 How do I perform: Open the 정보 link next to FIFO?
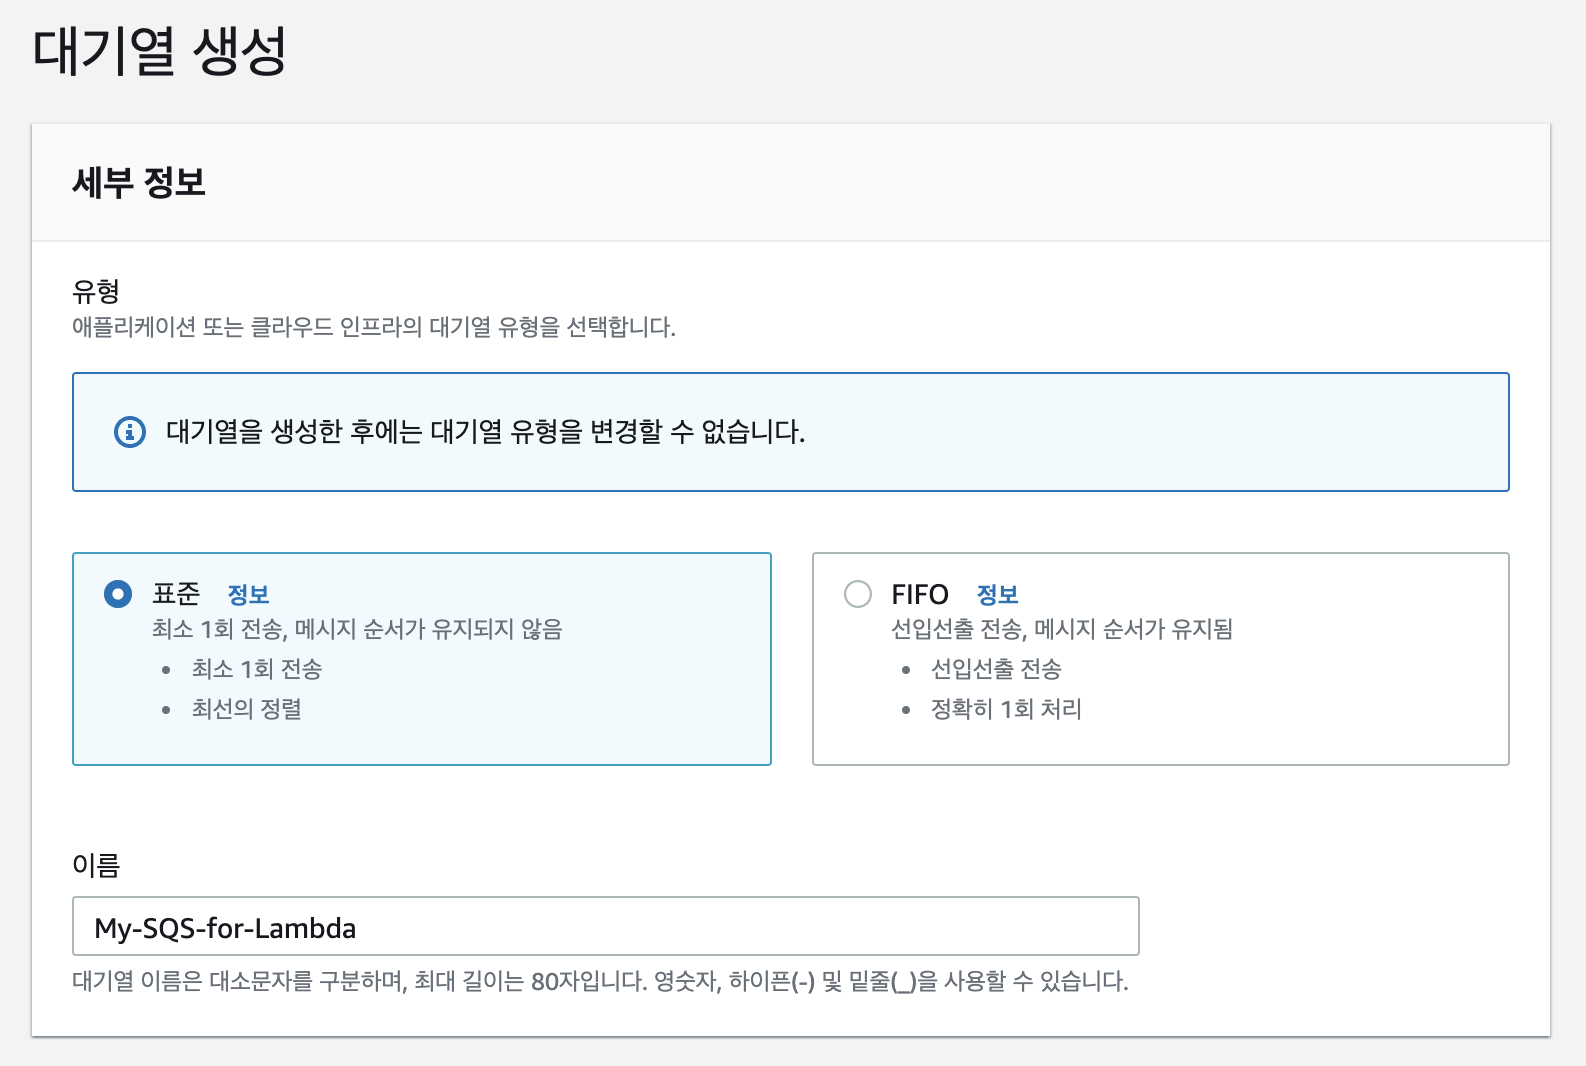click(x=997, y=594)
